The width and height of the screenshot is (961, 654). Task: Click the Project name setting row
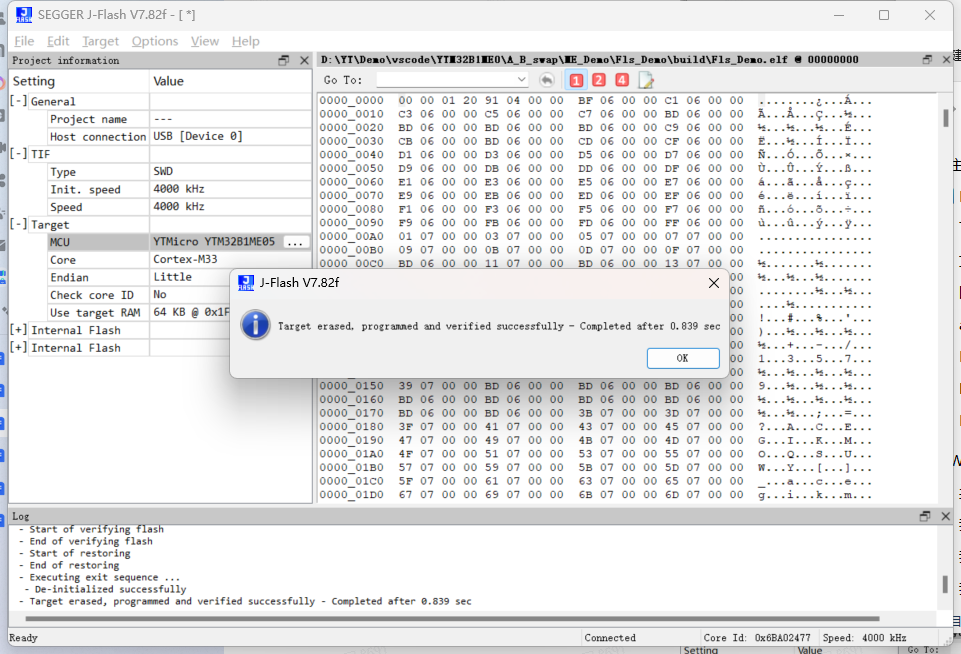tap(160, 119)
